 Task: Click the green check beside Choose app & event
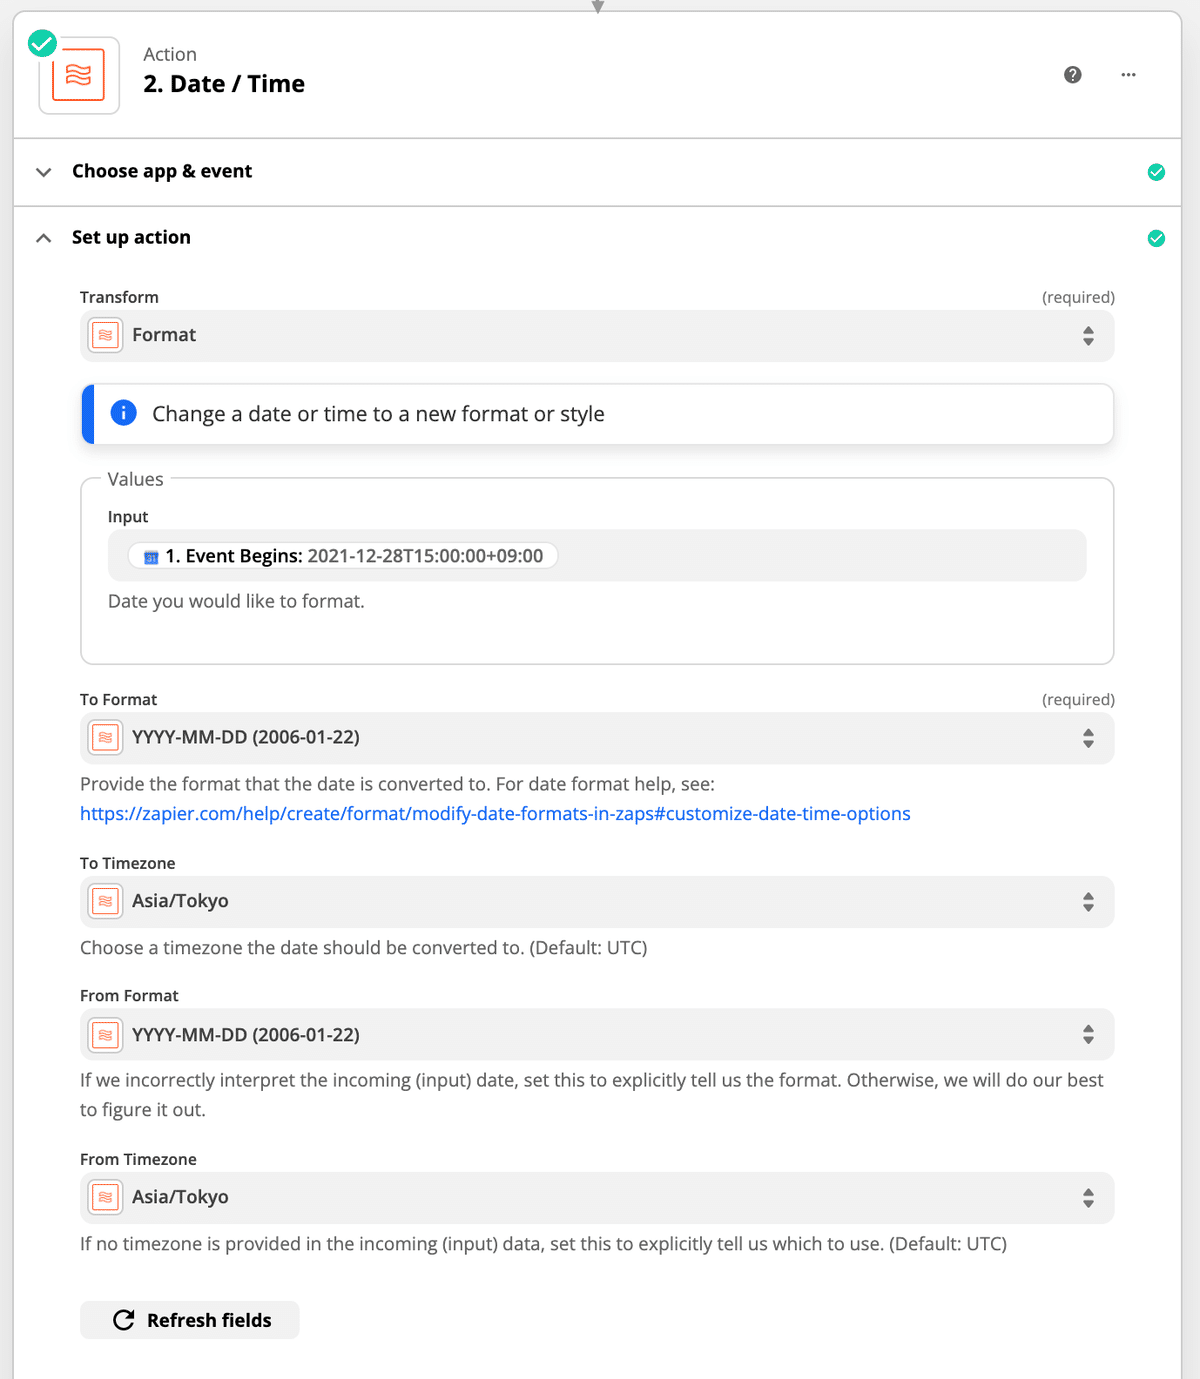(x=1156, y=172)
